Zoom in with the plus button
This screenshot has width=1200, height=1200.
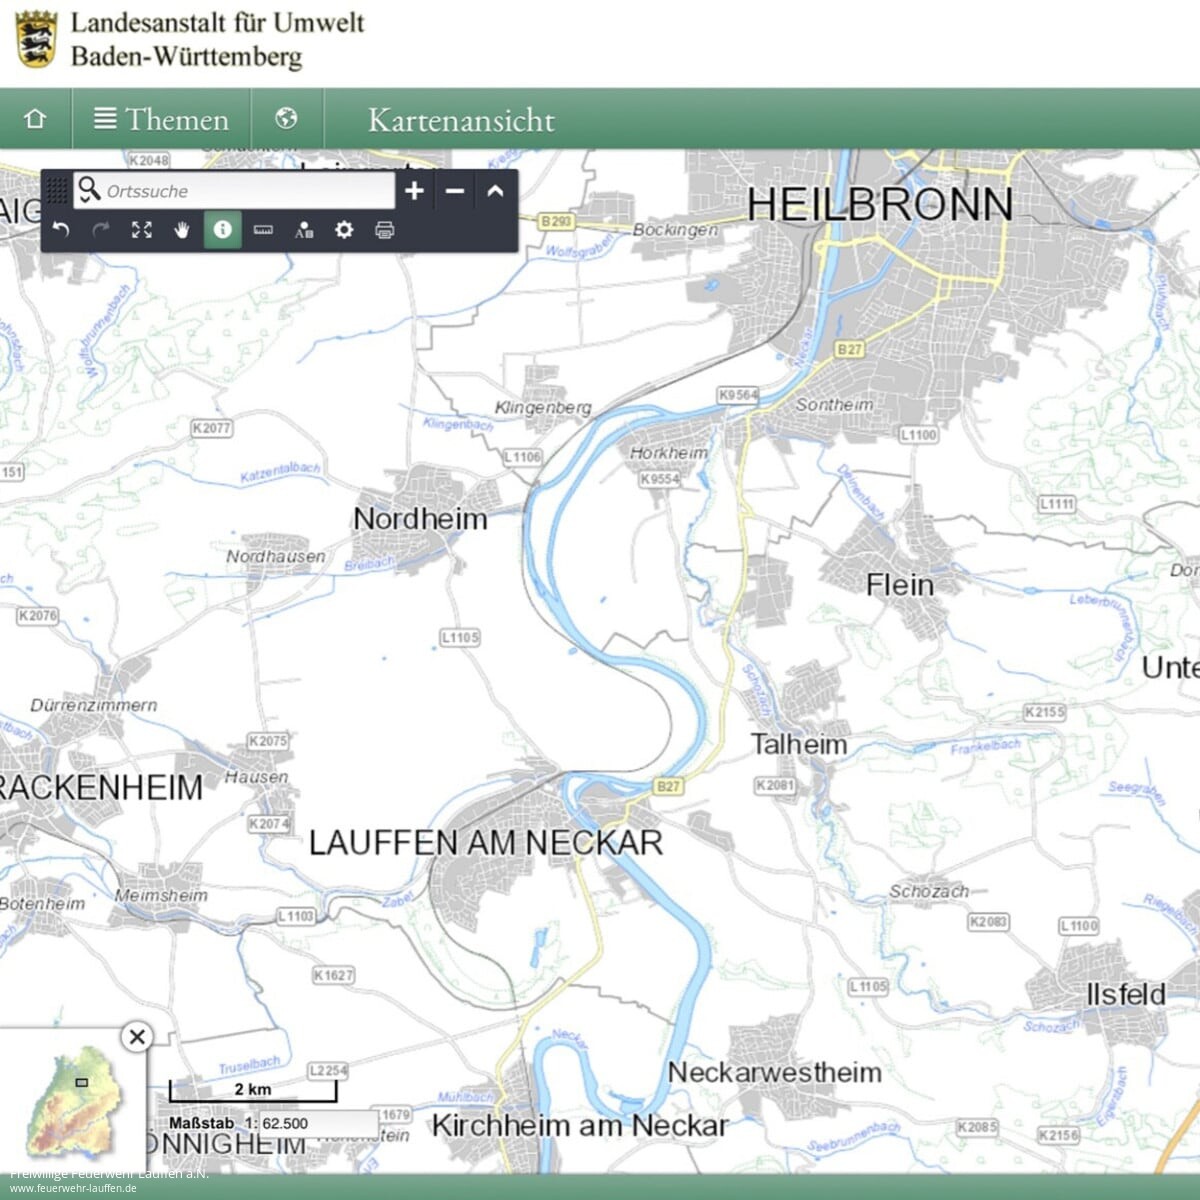[415, 190]
